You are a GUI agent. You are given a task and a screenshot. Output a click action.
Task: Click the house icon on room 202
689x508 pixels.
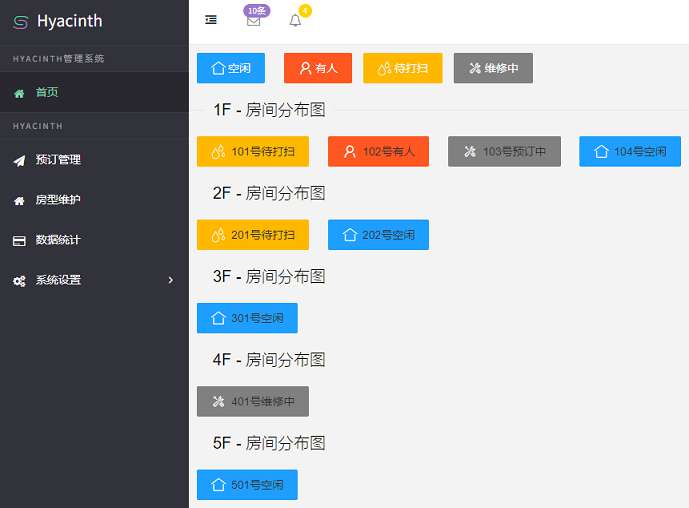(350, 235)
